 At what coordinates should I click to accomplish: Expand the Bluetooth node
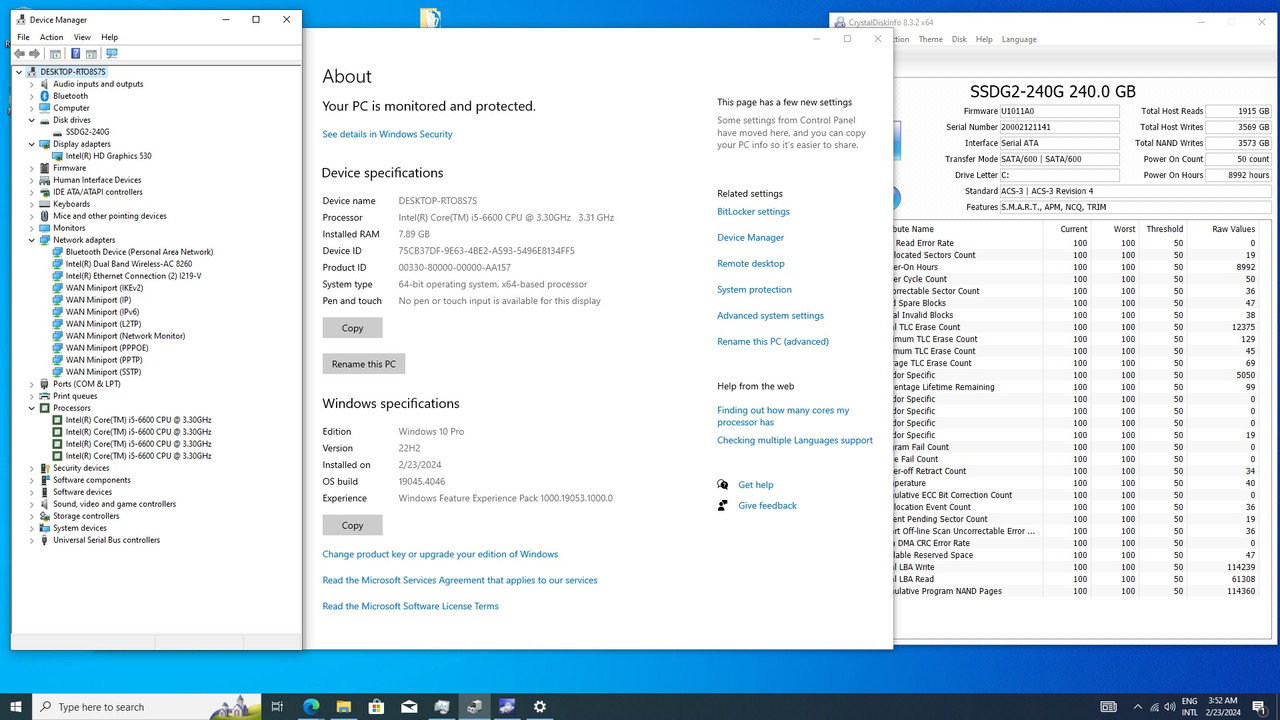point(32,96)
